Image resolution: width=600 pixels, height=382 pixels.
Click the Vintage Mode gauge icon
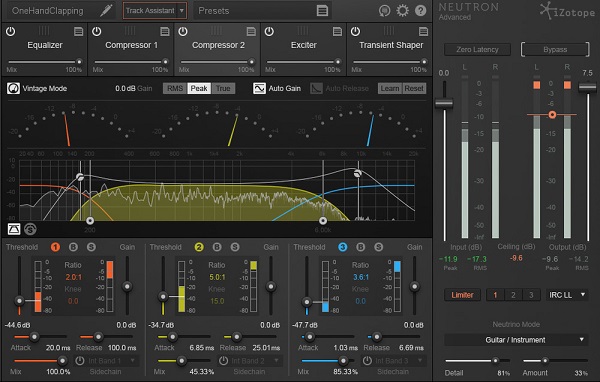pos(13,88)
